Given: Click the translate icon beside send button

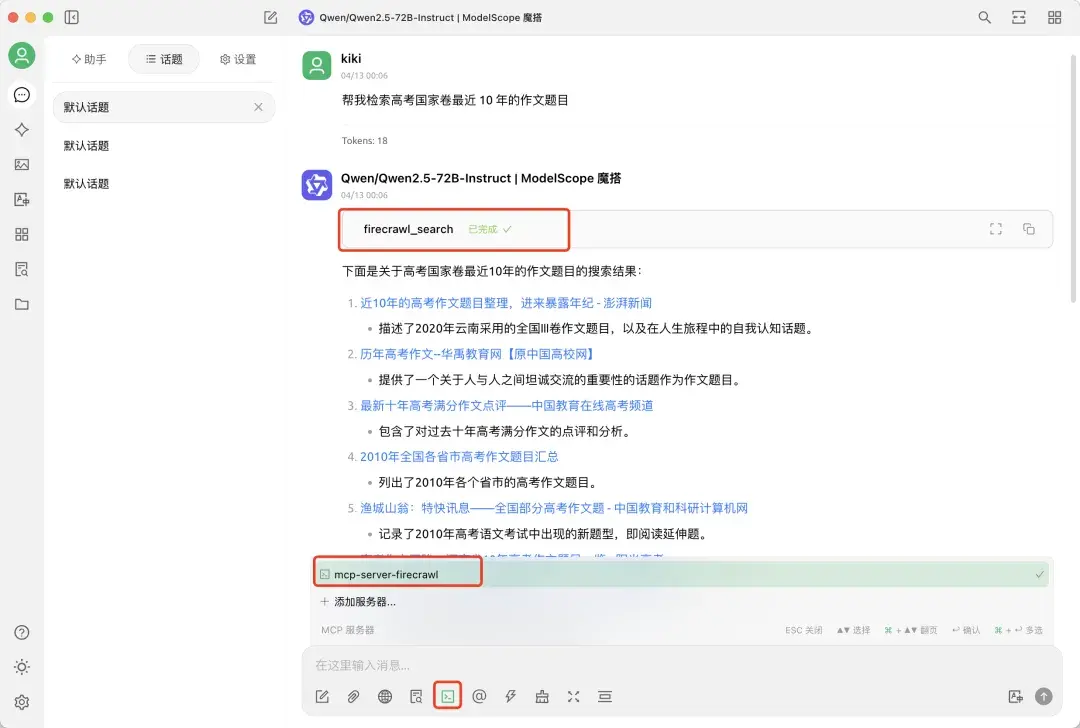Looking at the screenshot, I should (x=1015, y=696).
